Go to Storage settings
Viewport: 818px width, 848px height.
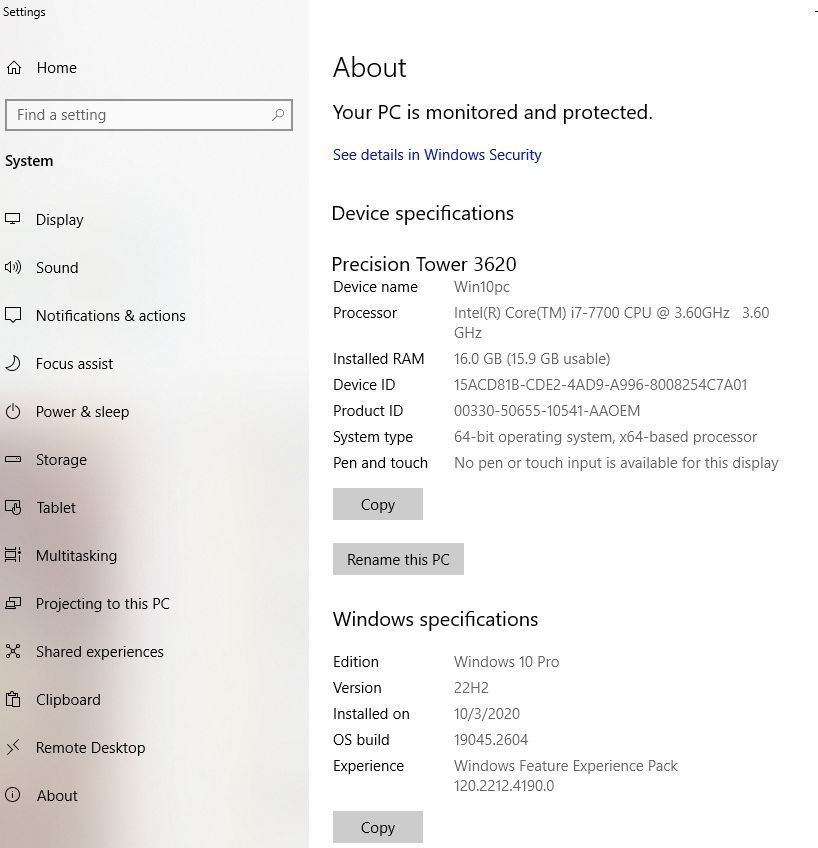point(61,460)
